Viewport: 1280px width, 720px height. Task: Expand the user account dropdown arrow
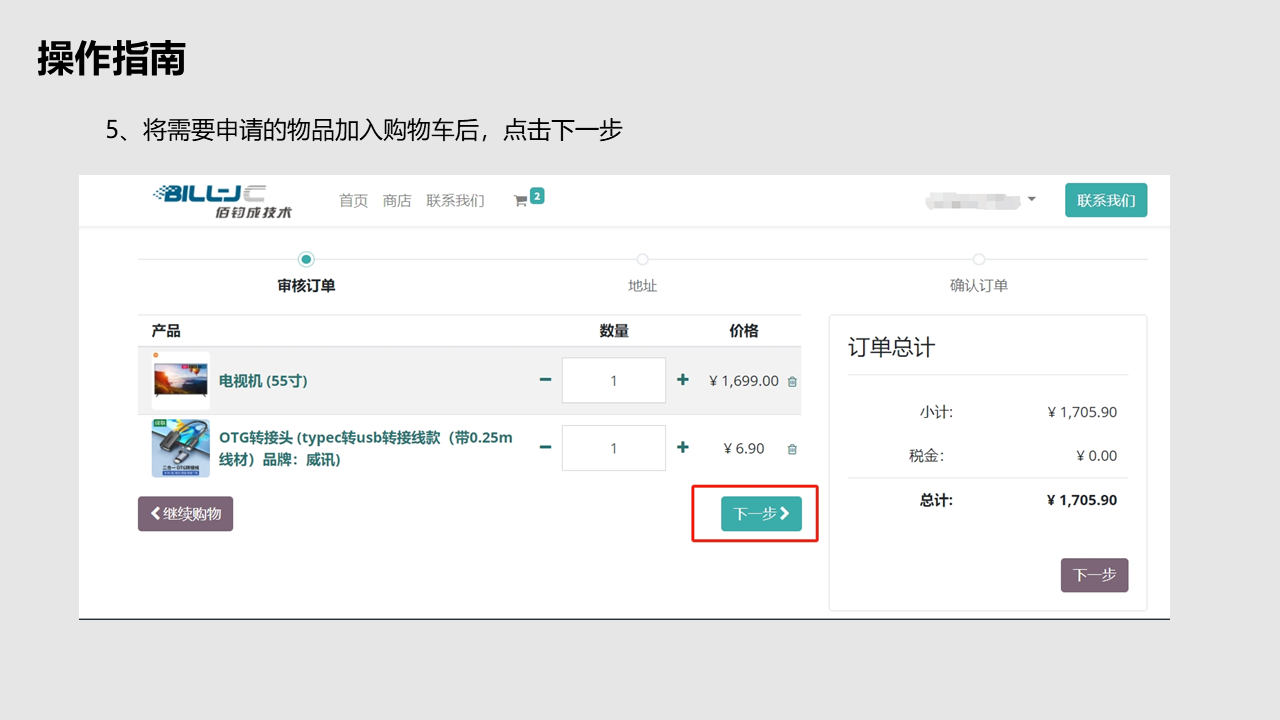1031,199
